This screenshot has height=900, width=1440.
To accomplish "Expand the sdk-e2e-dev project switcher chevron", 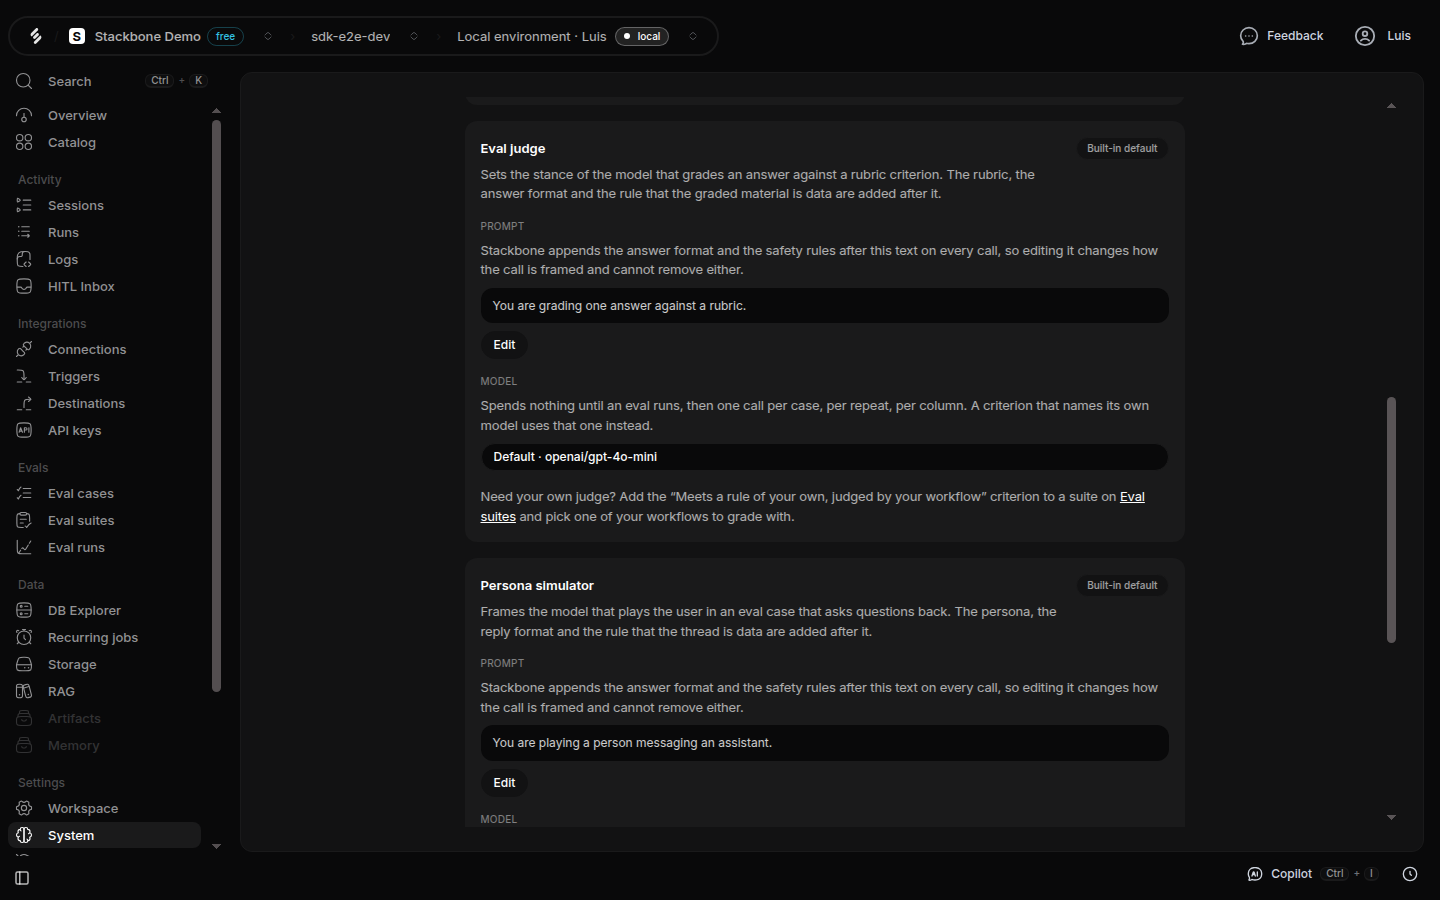I will [414, 36].
